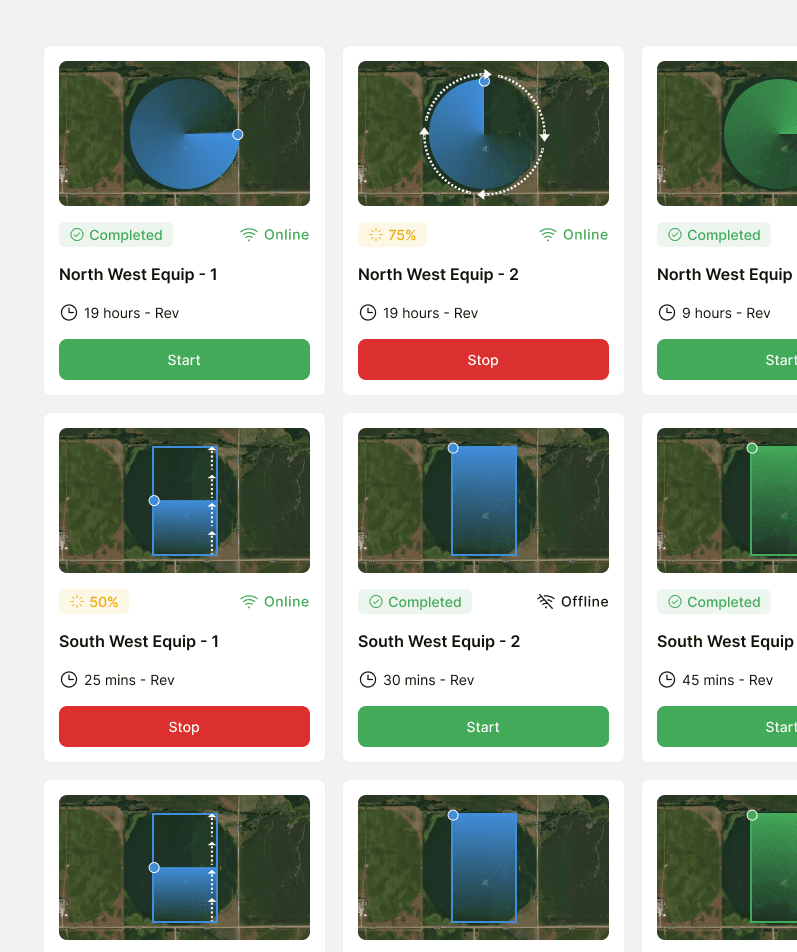Stop South West Equip - 1
Screen dimensions: 797x952
(x=185, y=726)
